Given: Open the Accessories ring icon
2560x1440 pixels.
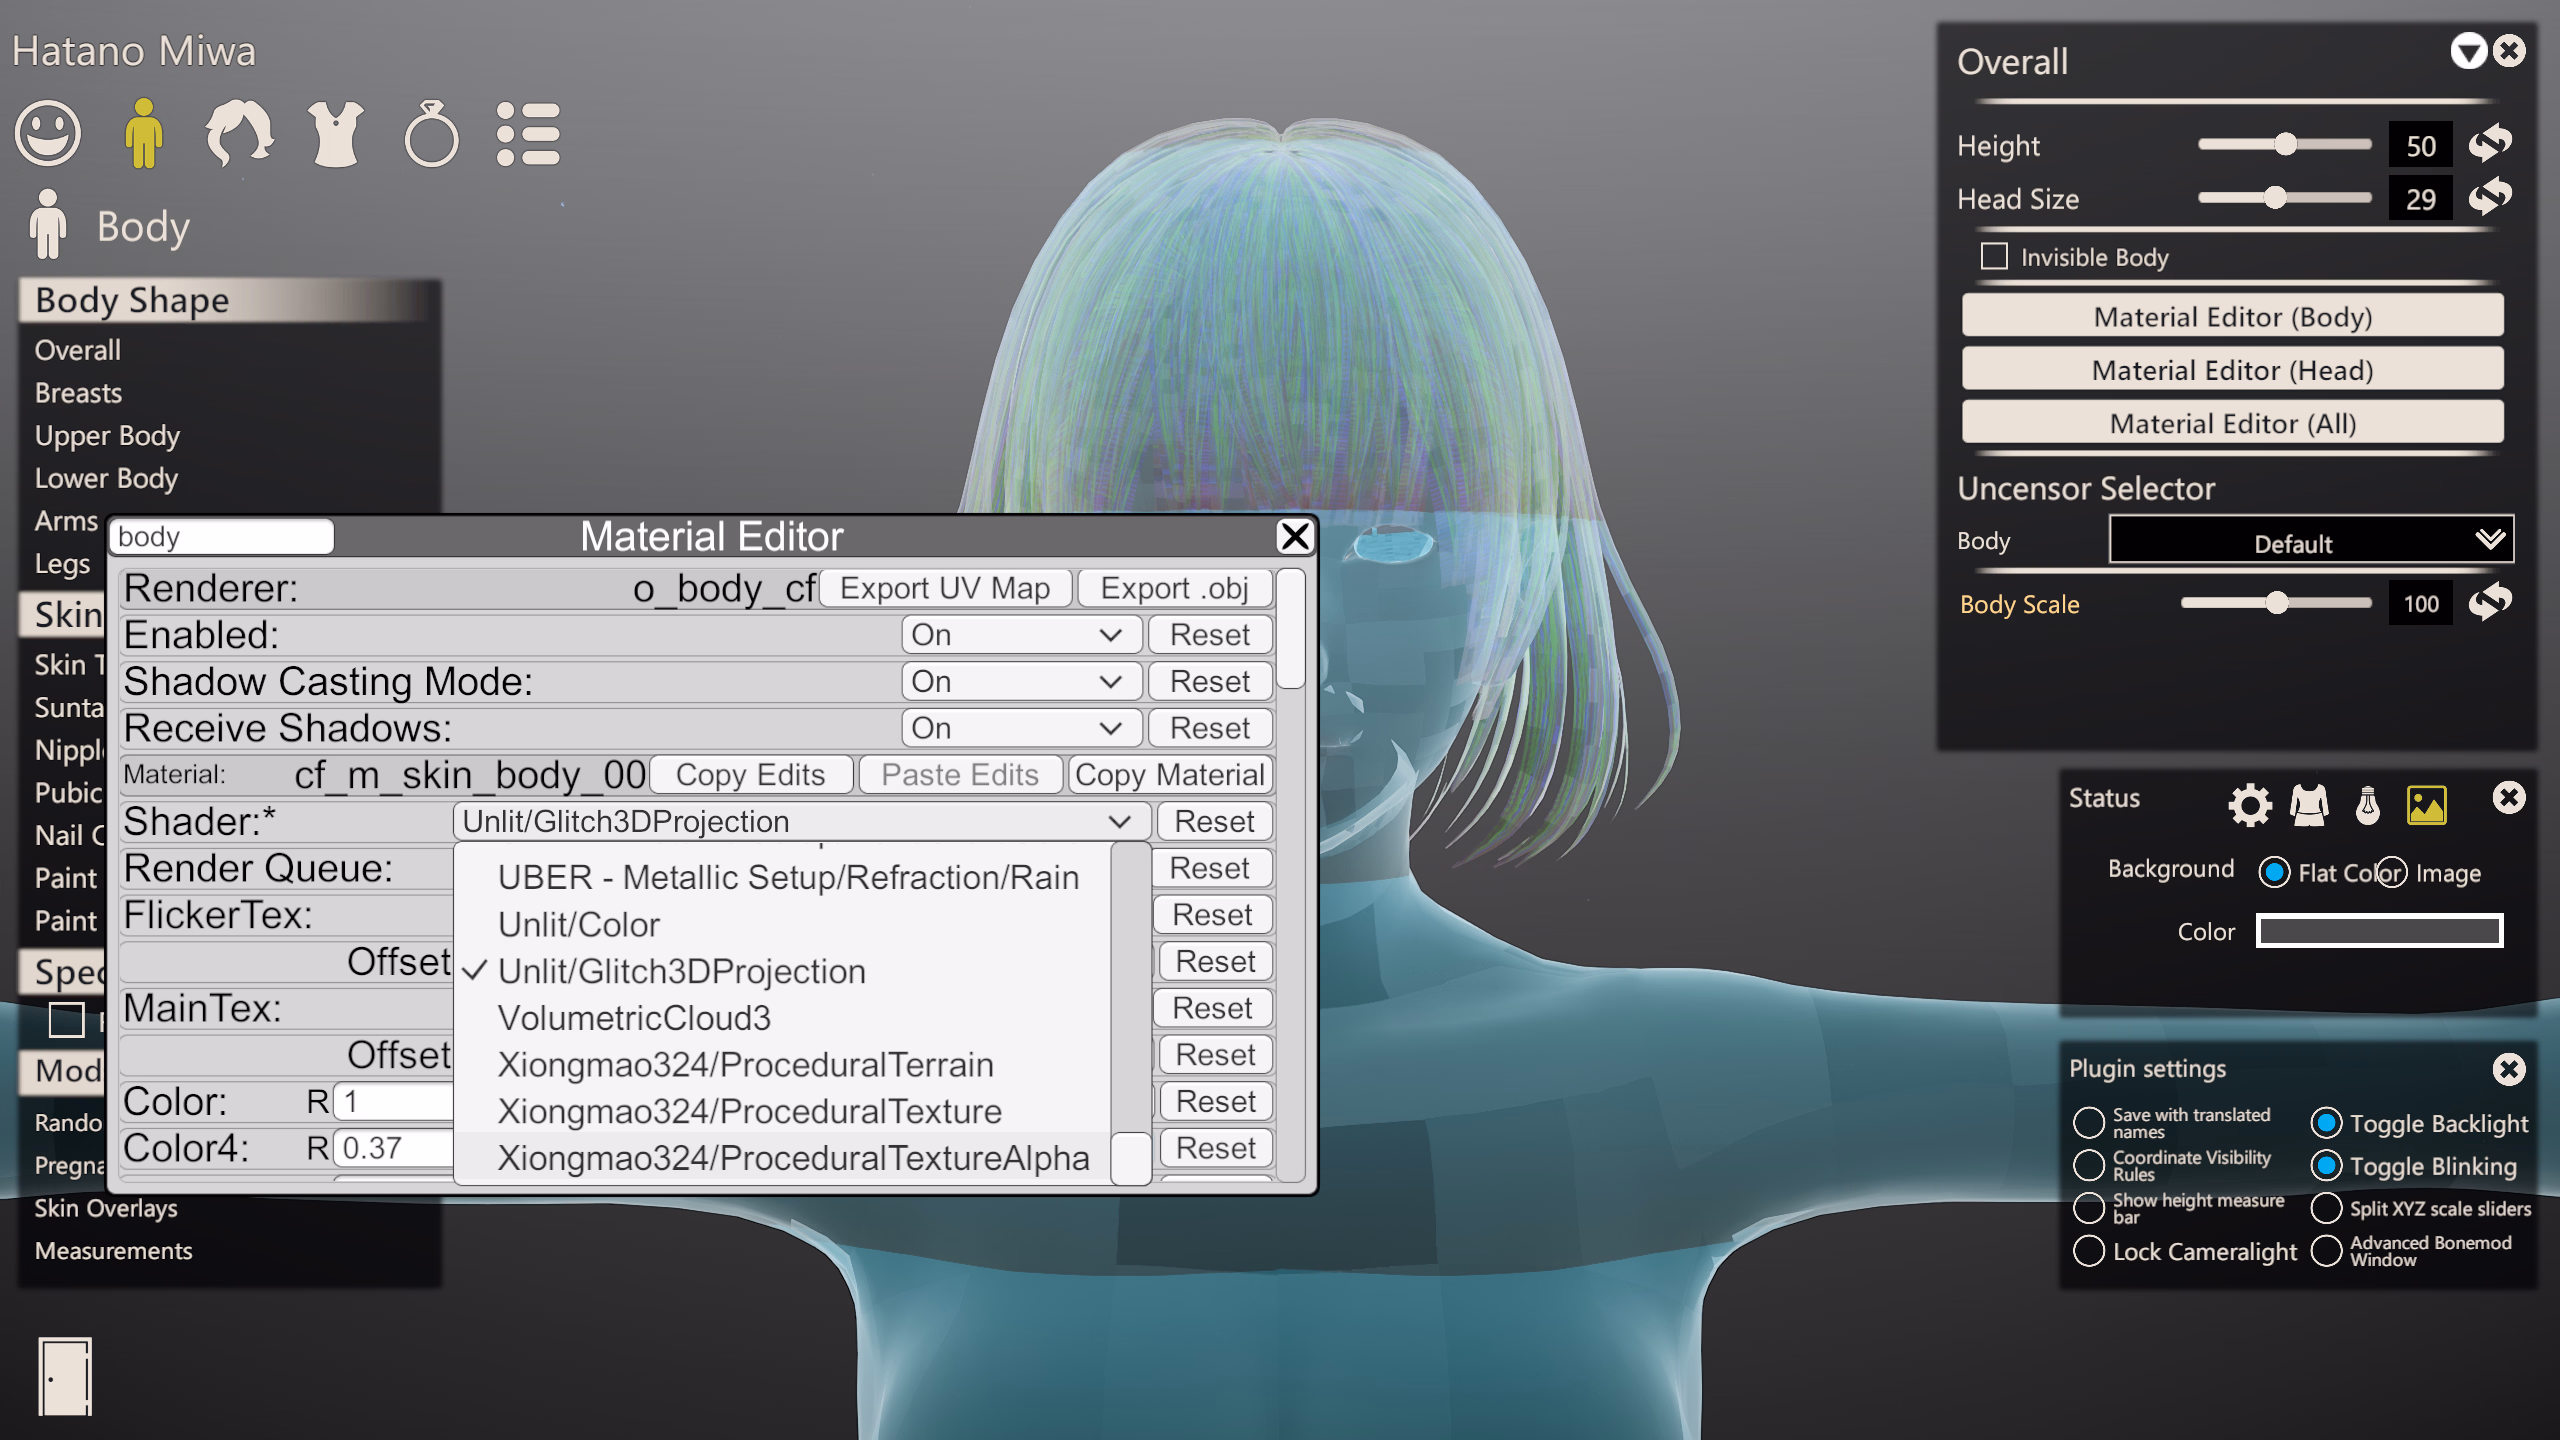Looking at the screenshot, I should pyautogui.click(x=431, y=133).
